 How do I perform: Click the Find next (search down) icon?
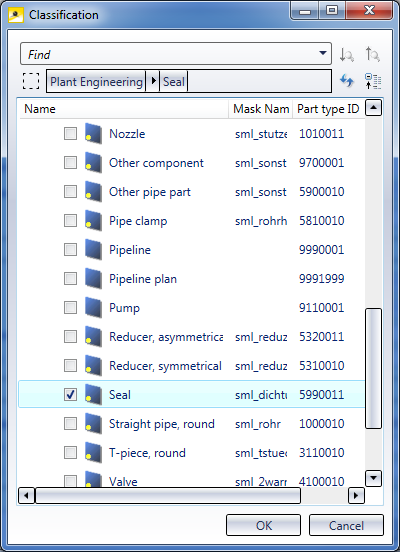click(x=346, y=55)
